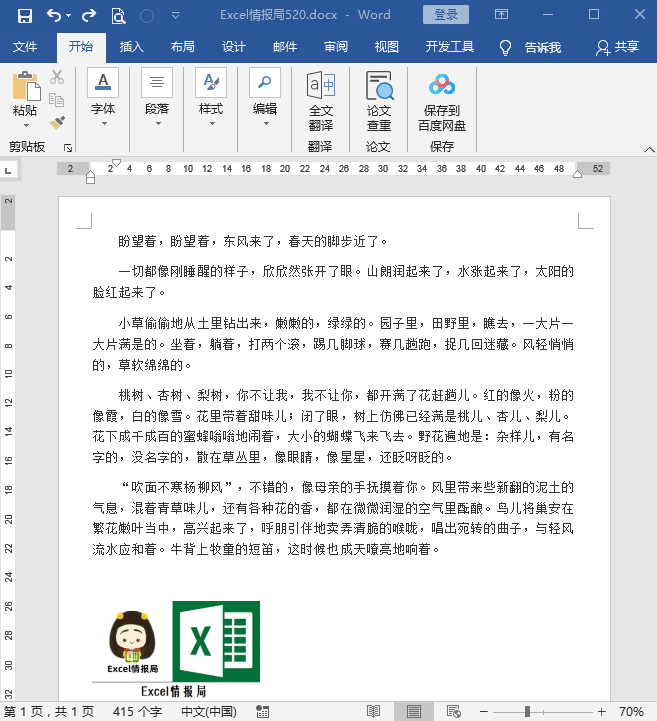The image size is (657, 721).
Task: Click the Save icon in quick access toolbar
Action: (24, 16)
